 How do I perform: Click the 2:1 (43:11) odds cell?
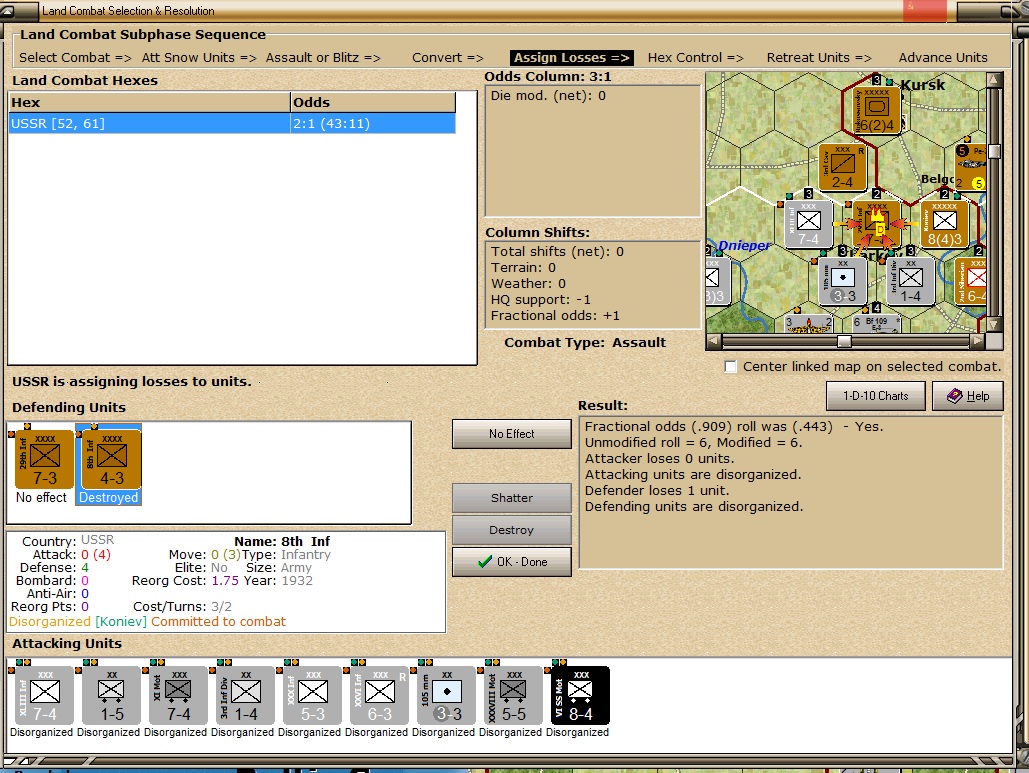[373, 123]
